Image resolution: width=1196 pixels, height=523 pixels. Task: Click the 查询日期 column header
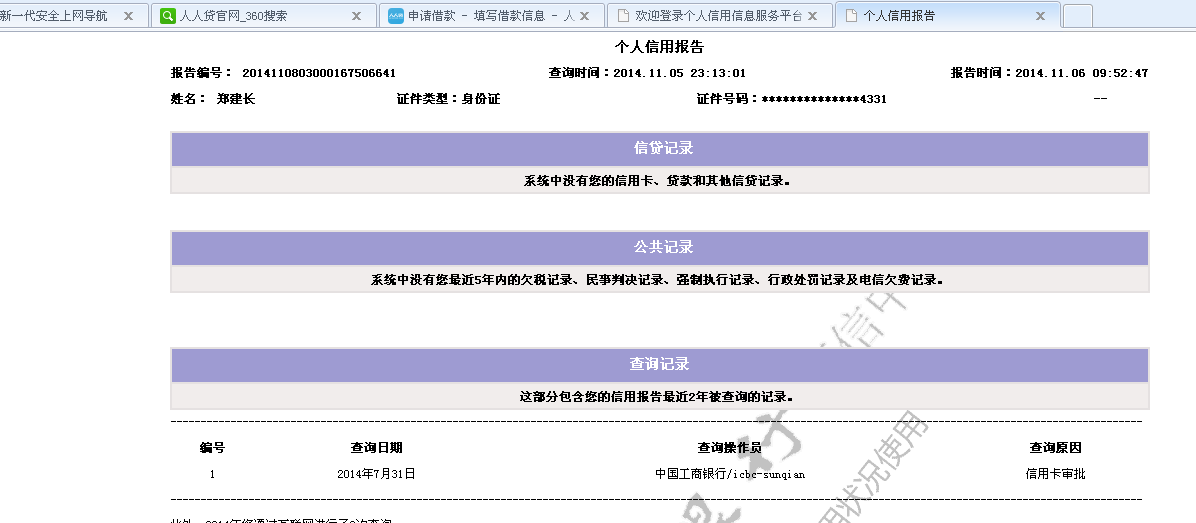click(x=376, y=448)
